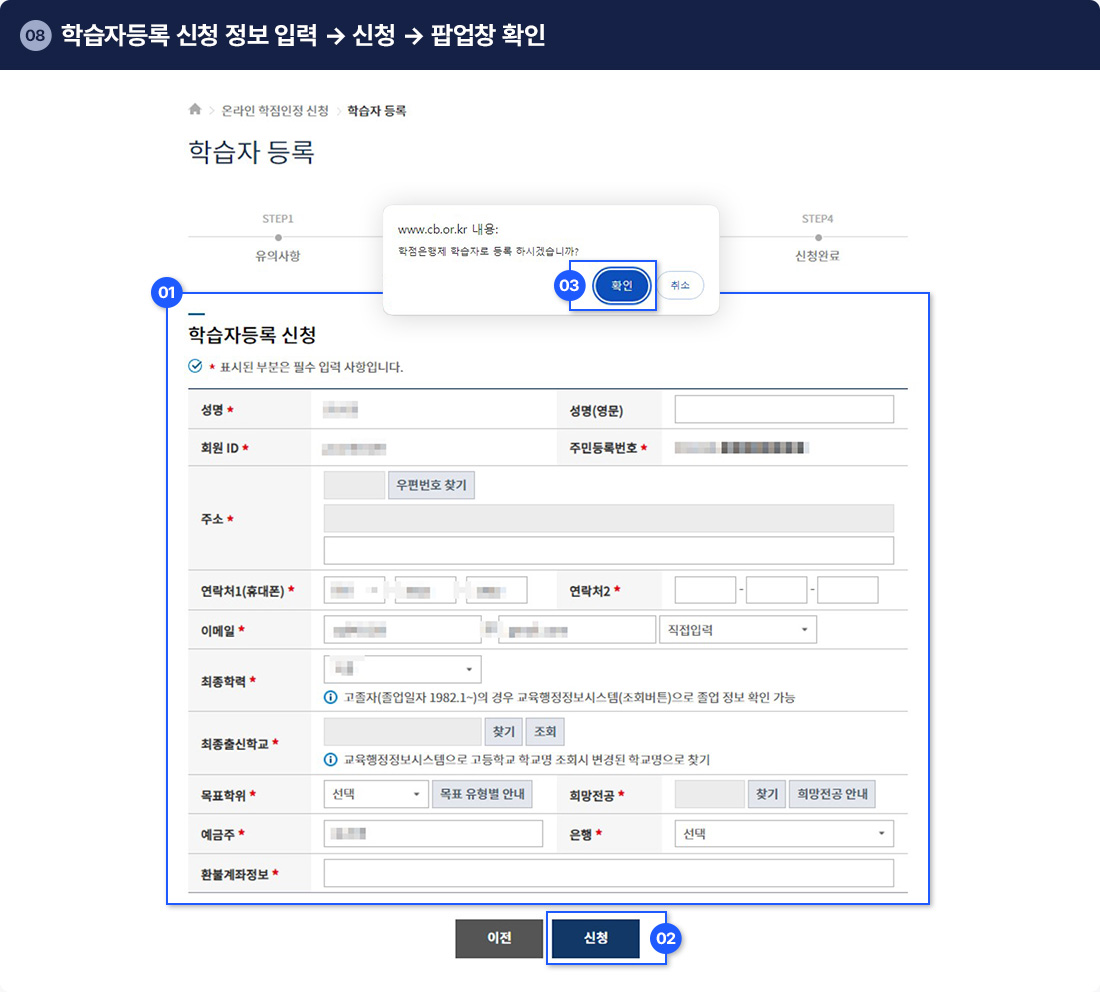Expand the 직접입력 email domain dropdown
This screenshot has width=1100, height=992.
point(737,630)
